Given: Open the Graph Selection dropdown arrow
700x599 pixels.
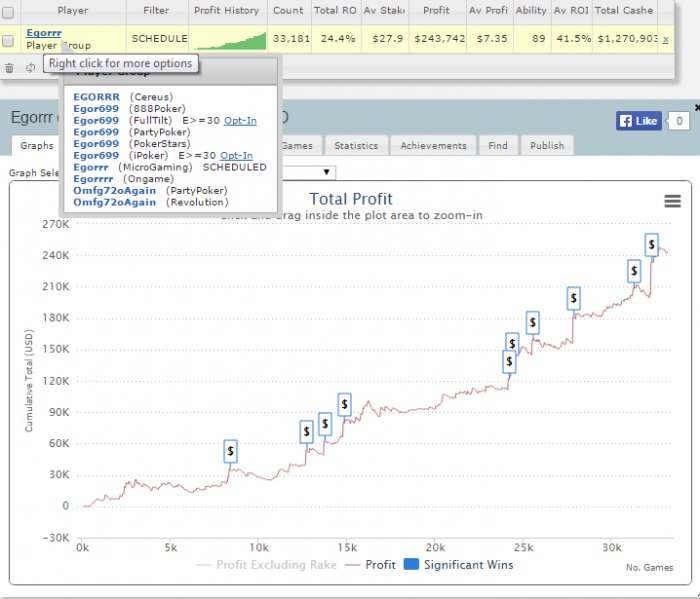Looking at the screenshot, I should 327,172.
